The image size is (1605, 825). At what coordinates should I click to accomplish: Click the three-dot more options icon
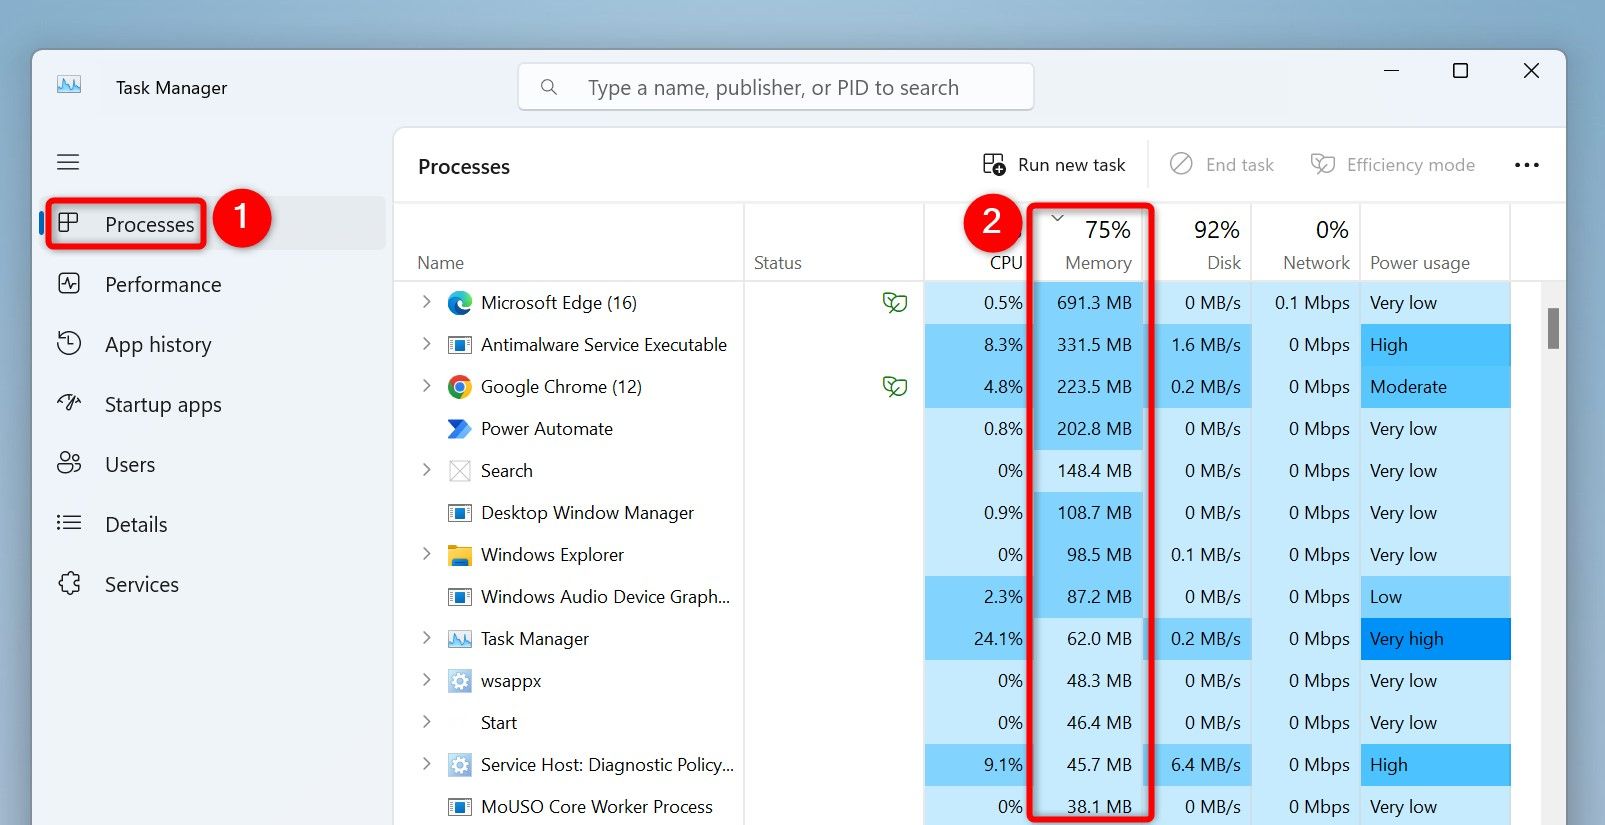[x=1526, y=165]
